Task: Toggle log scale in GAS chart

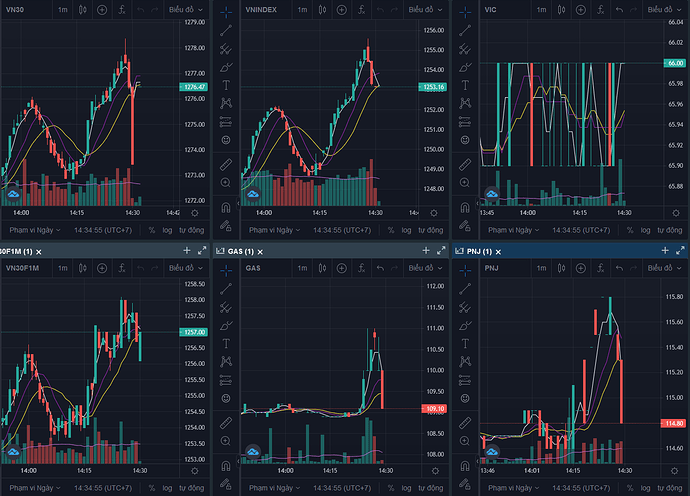Action: coord(406,488)
